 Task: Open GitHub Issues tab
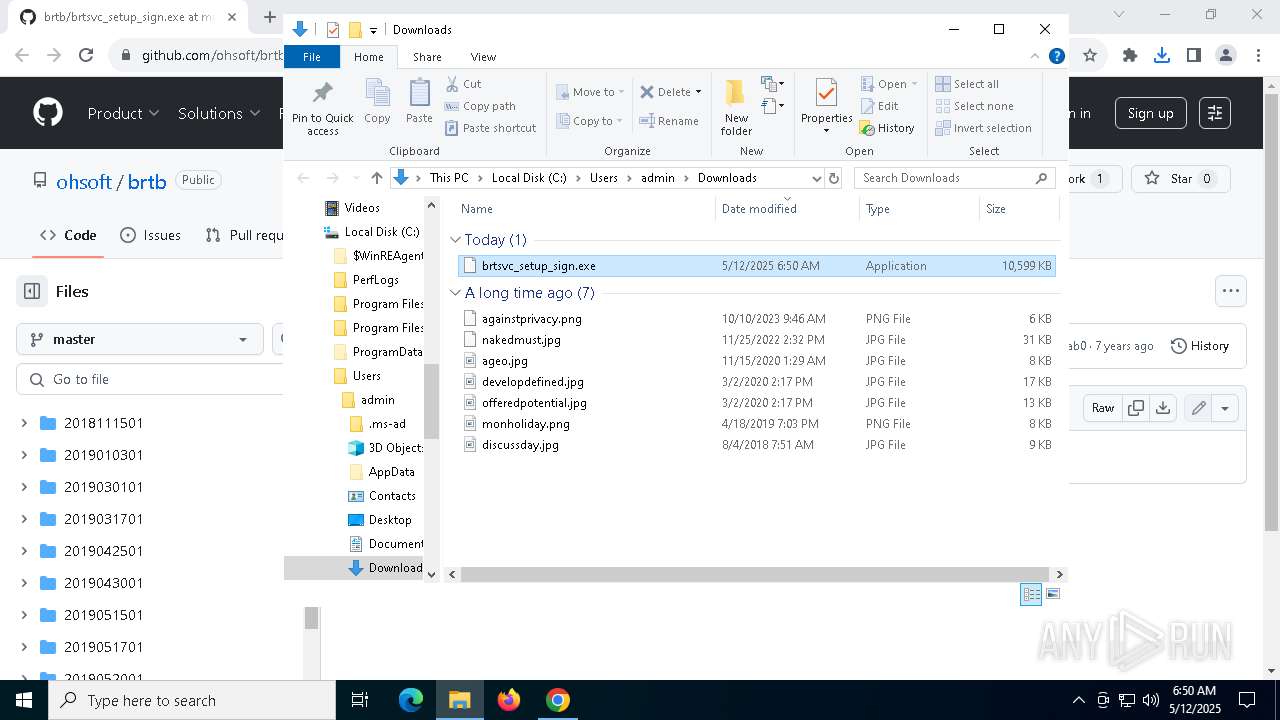click(x=150, y=235)
